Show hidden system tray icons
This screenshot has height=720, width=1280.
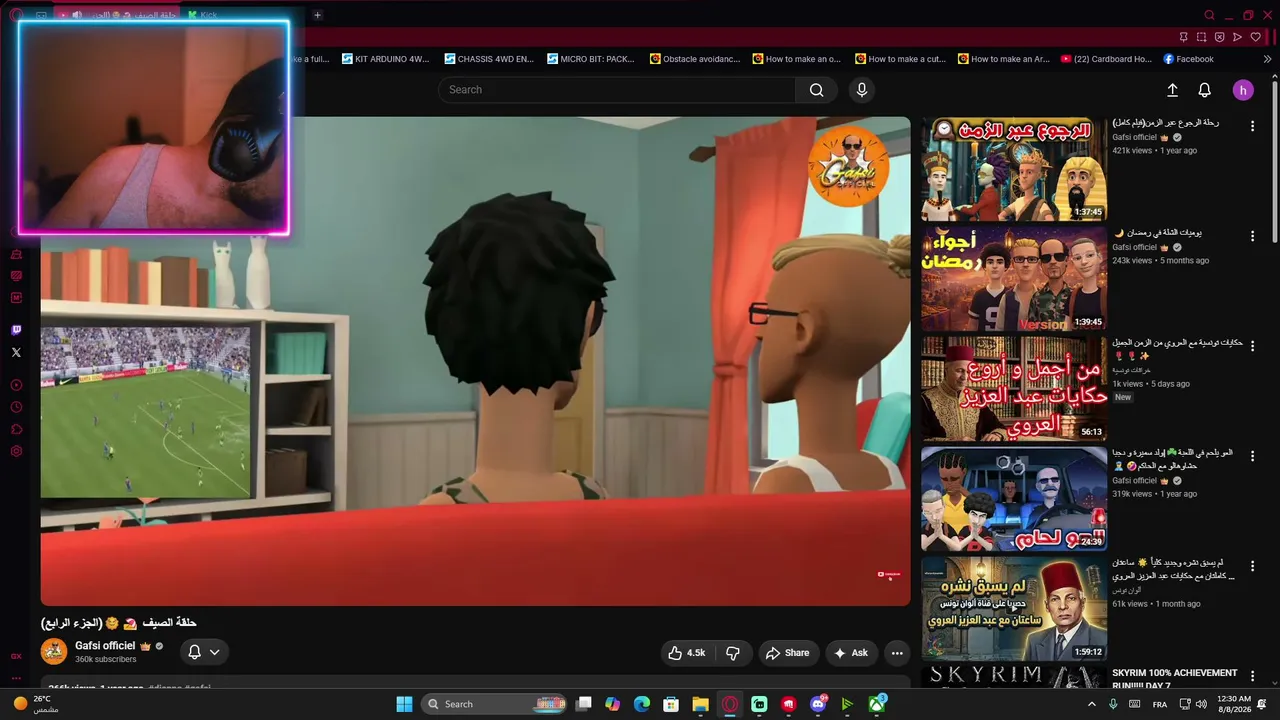[x=1092, y=704]
